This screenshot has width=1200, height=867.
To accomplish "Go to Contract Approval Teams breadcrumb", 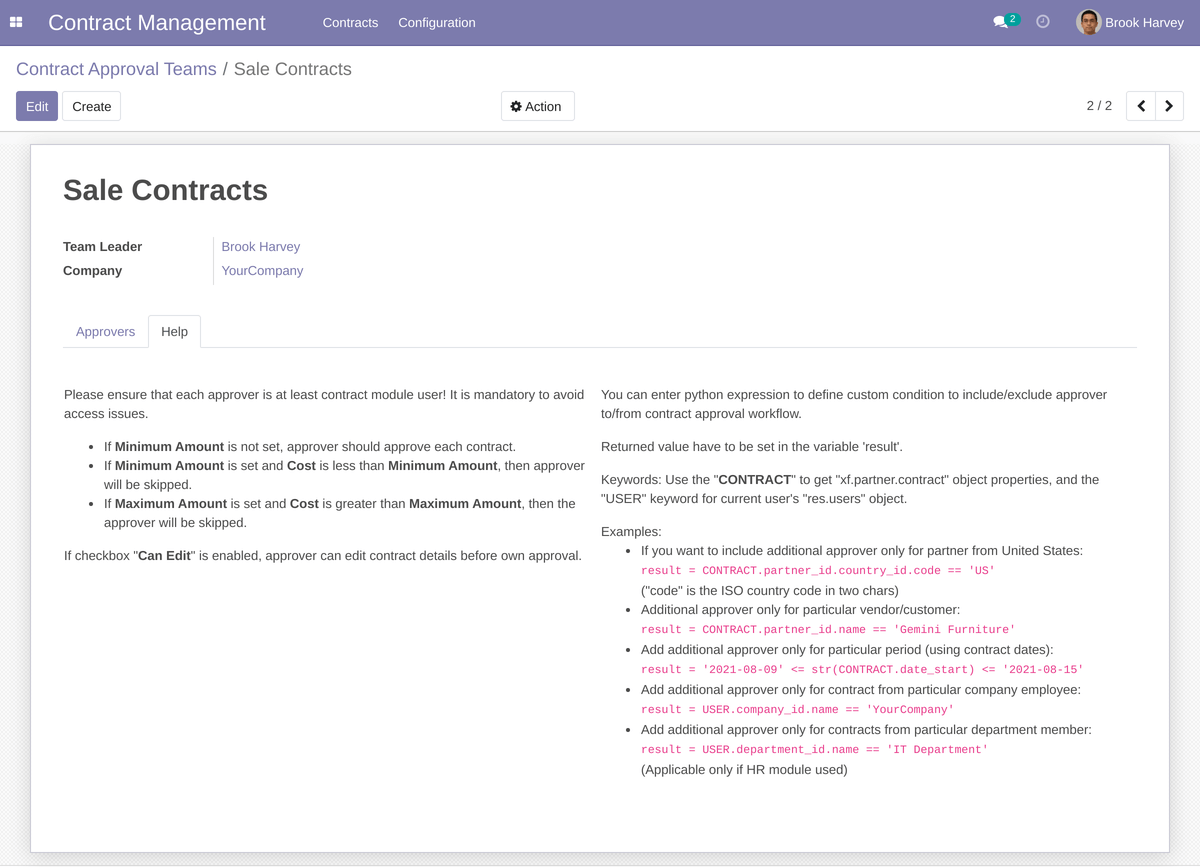I will [116, 69].
